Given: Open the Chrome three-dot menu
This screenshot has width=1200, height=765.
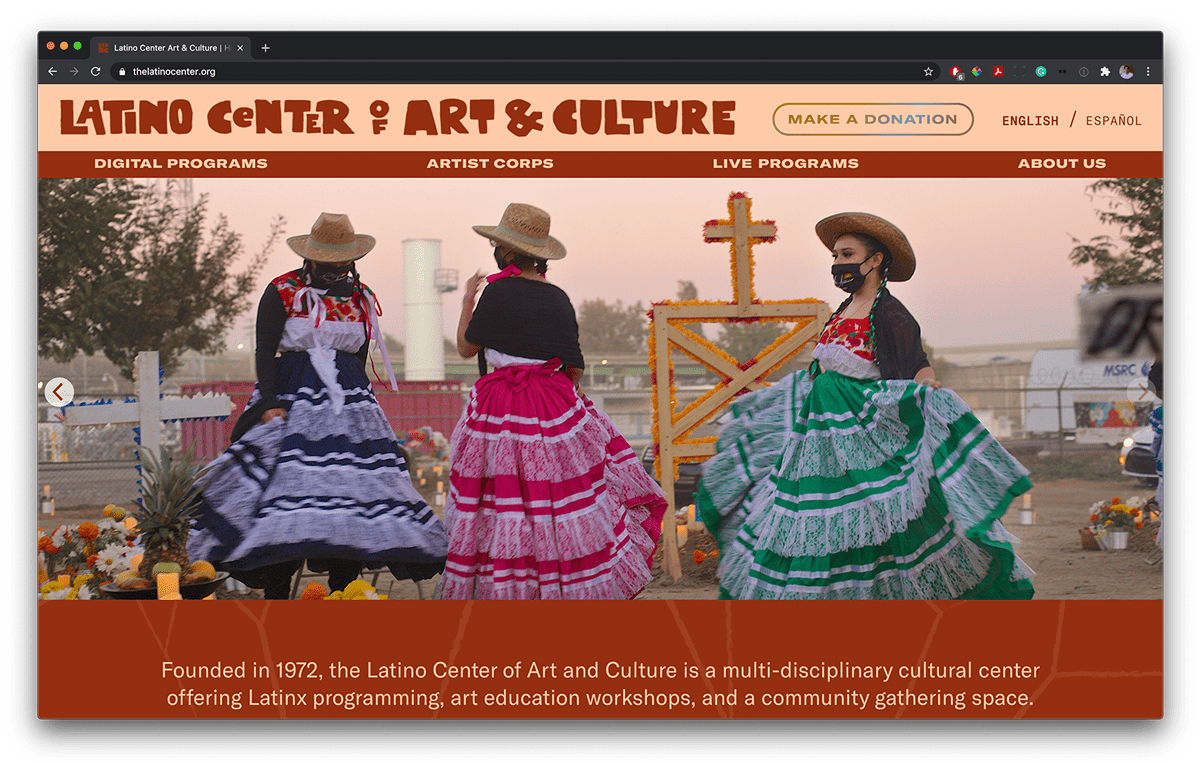Looking at the screenshot, I should pos(1148,72).
